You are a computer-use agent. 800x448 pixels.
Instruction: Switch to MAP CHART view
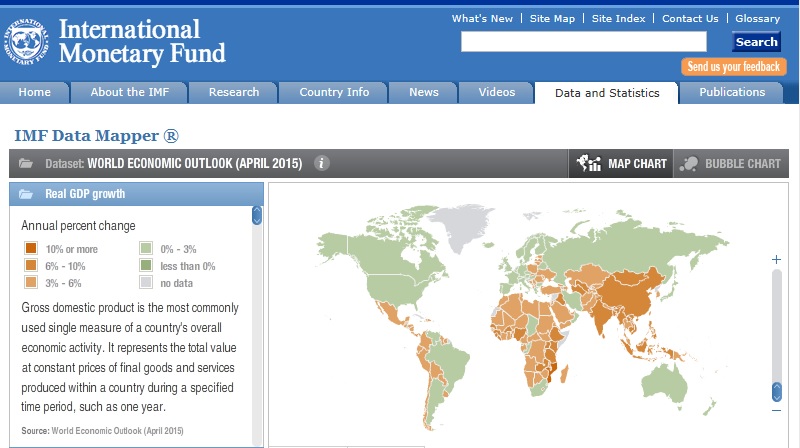coord(621,163)
